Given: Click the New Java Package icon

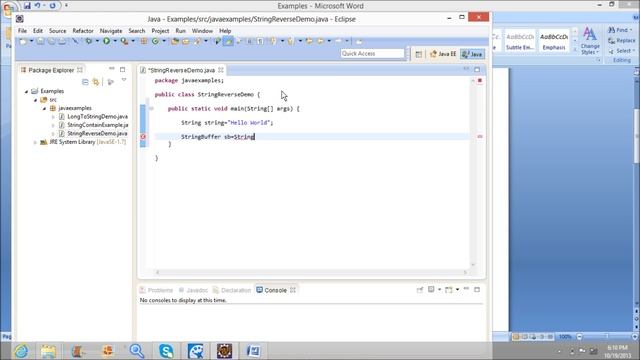Looking at the screenshot, I should click(x=144, y=41).
